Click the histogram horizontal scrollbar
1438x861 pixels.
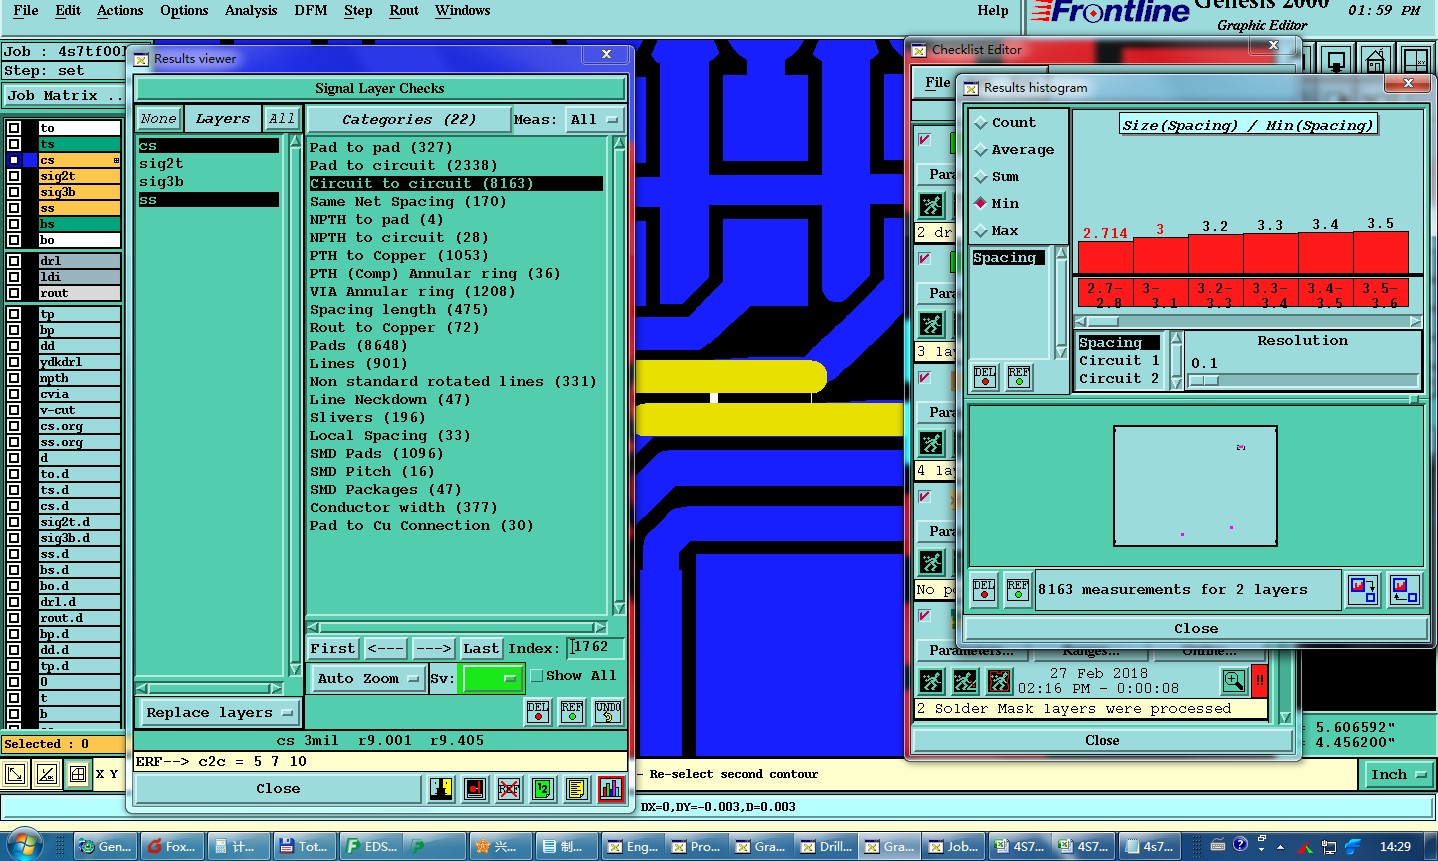(1248, 322)
